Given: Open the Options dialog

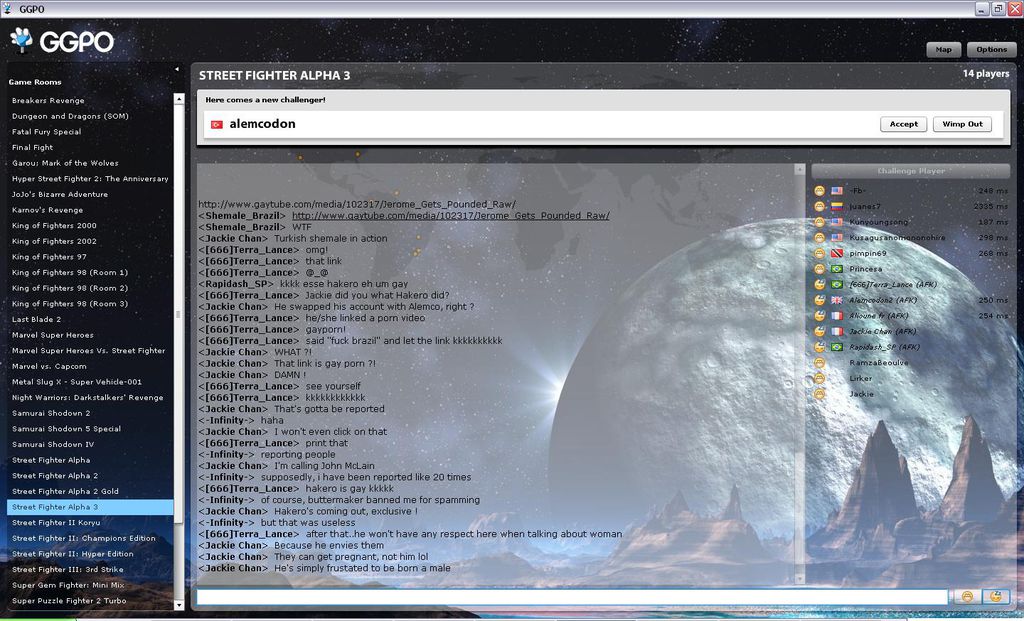Looking at the screenshot, I should click(991, 50).
